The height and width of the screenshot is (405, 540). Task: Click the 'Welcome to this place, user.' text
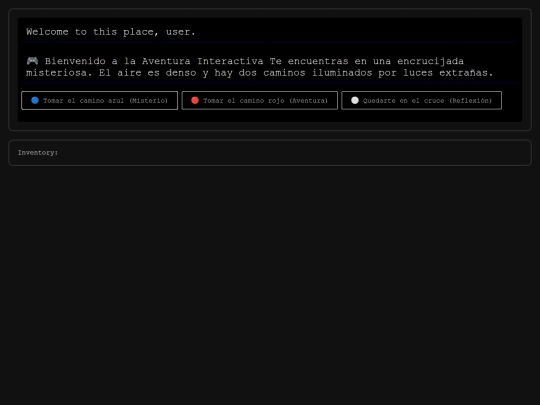coord(111,32)
